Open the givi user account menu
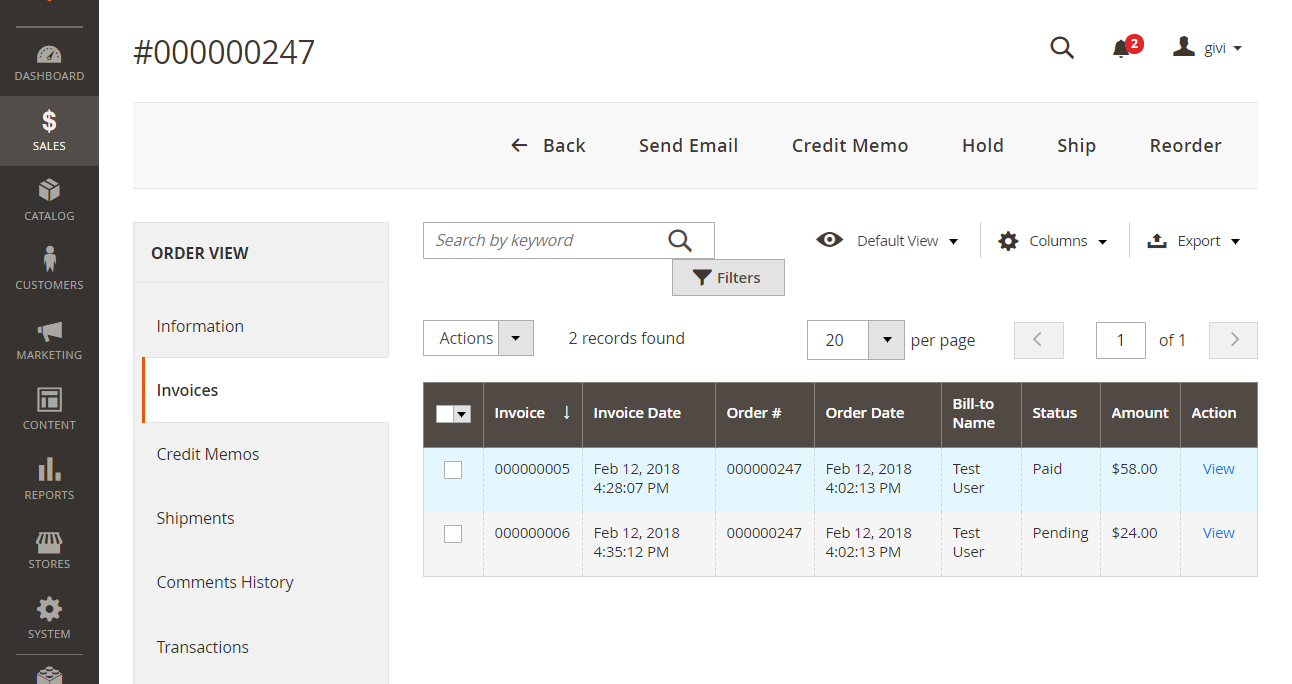The height and width of the screenshot is (684, 1292). tap(1207, 47)
